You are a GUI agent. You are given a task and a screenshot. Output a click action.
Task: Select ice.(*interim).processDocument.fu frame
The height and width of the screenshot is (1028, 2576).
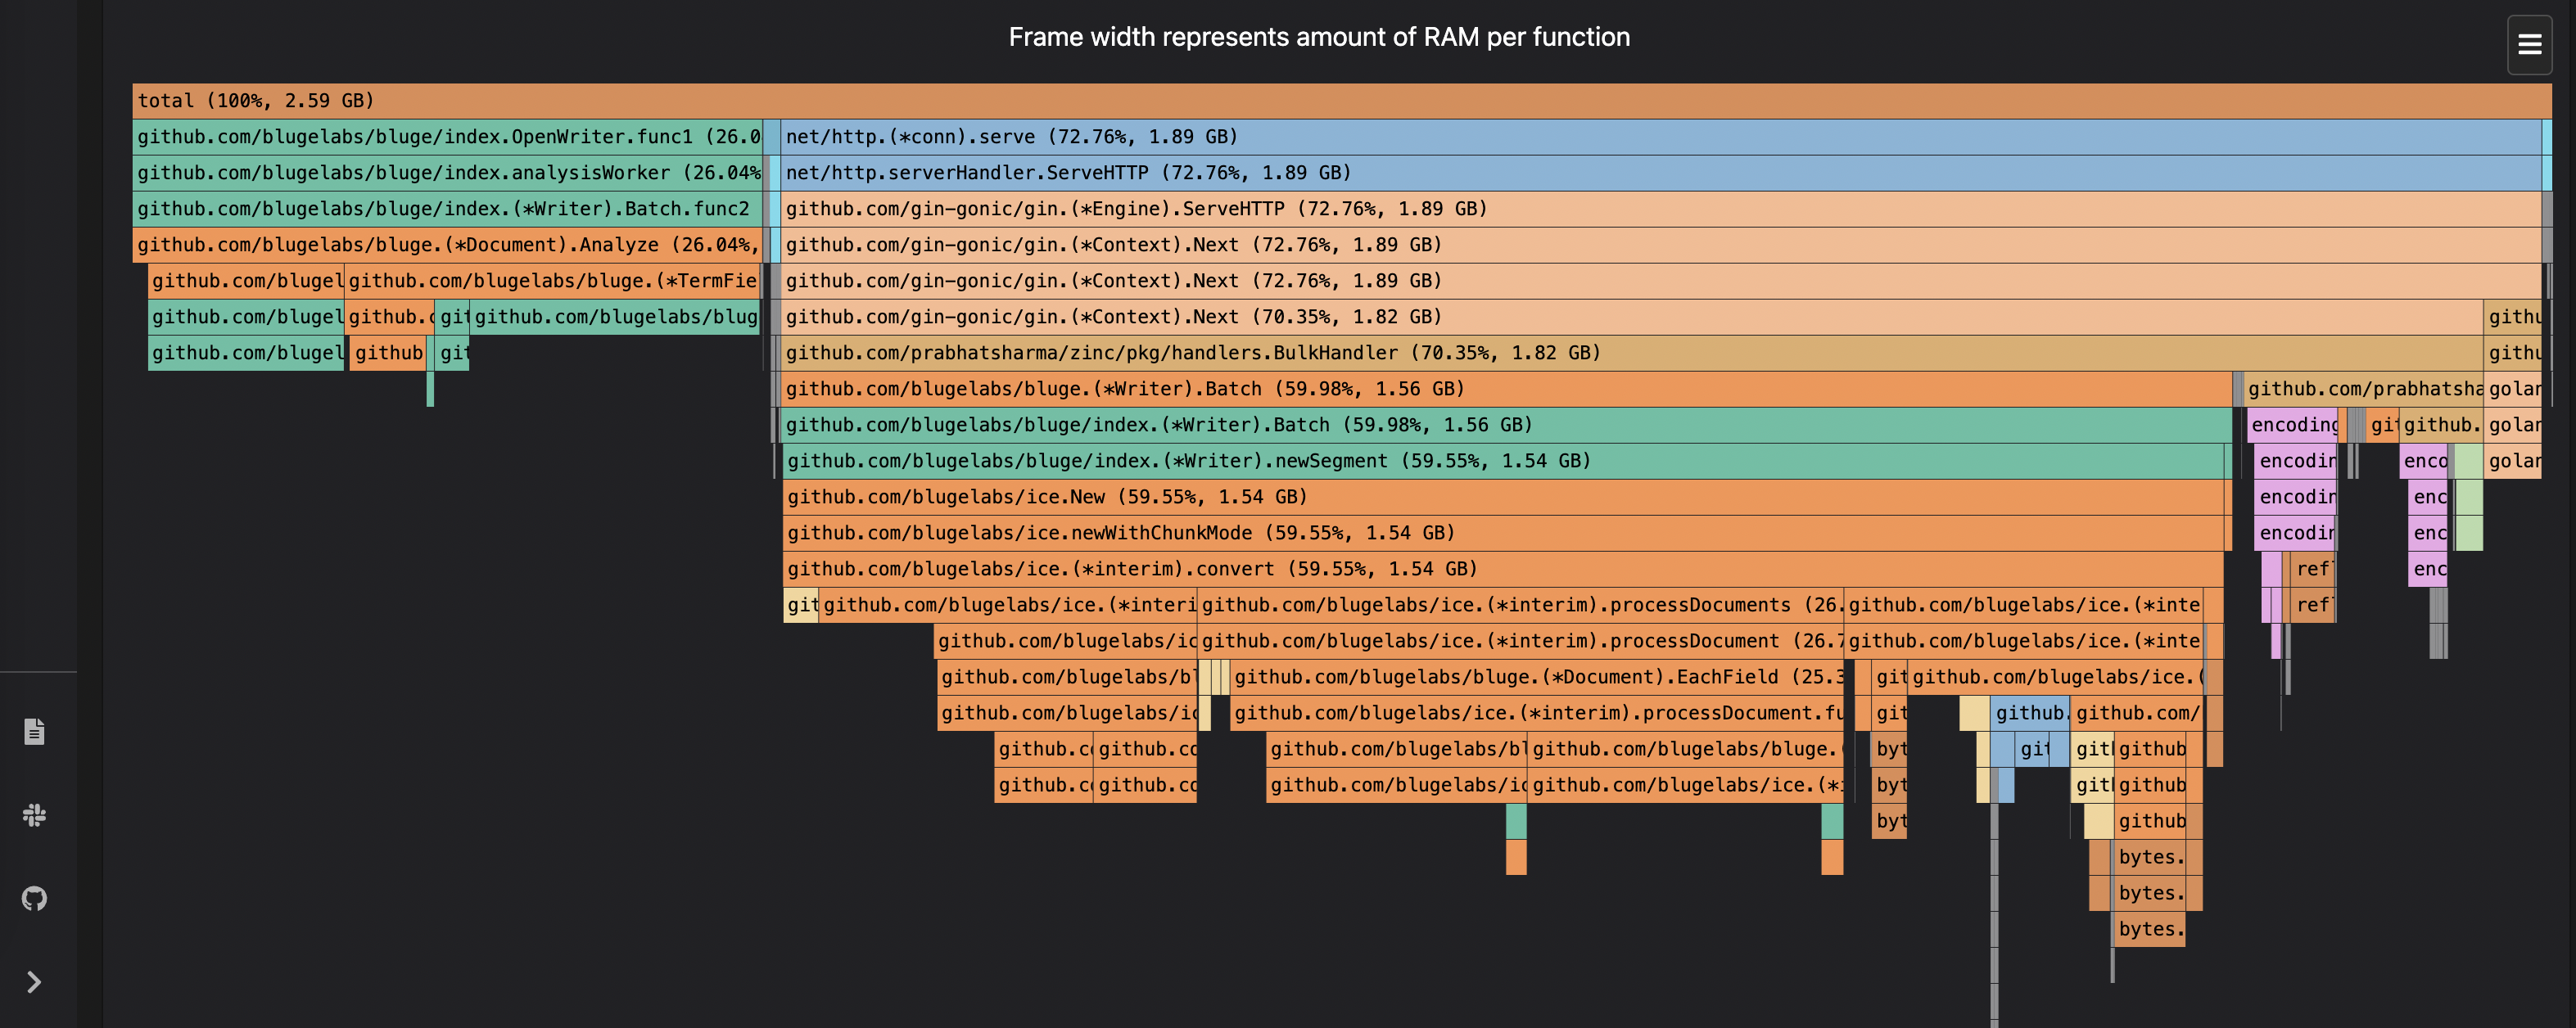pyautogui.click(x=1537, y=712)
